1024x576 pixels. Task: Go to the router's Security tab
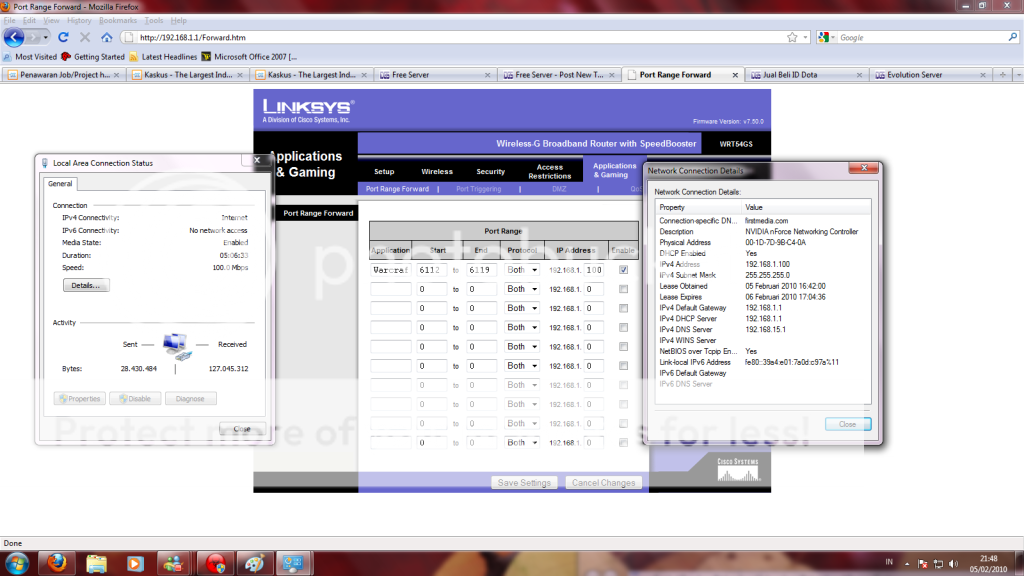pos(490,171)
